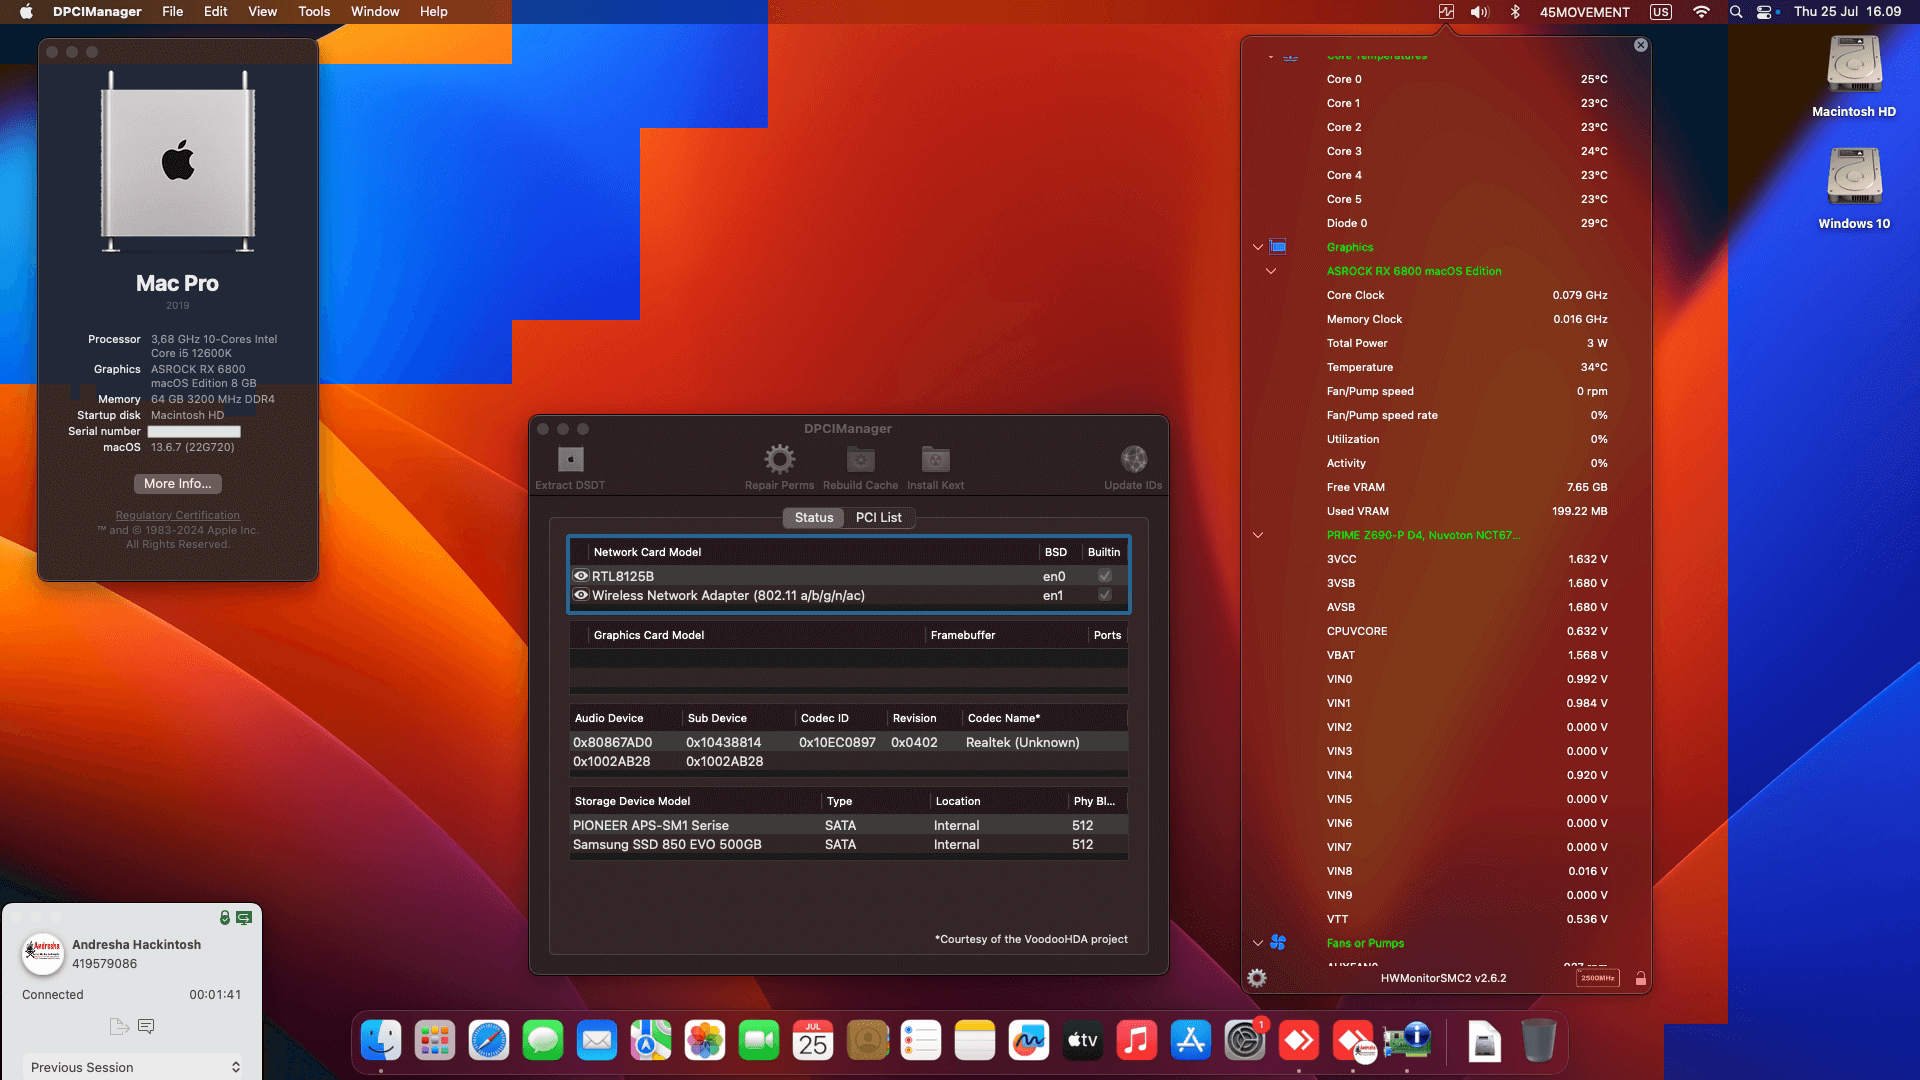Open the Bluetooth menu bar icon
Image resolution: width=1920 pixels, height=1080 pixels.
click(x=1515, y=12)
